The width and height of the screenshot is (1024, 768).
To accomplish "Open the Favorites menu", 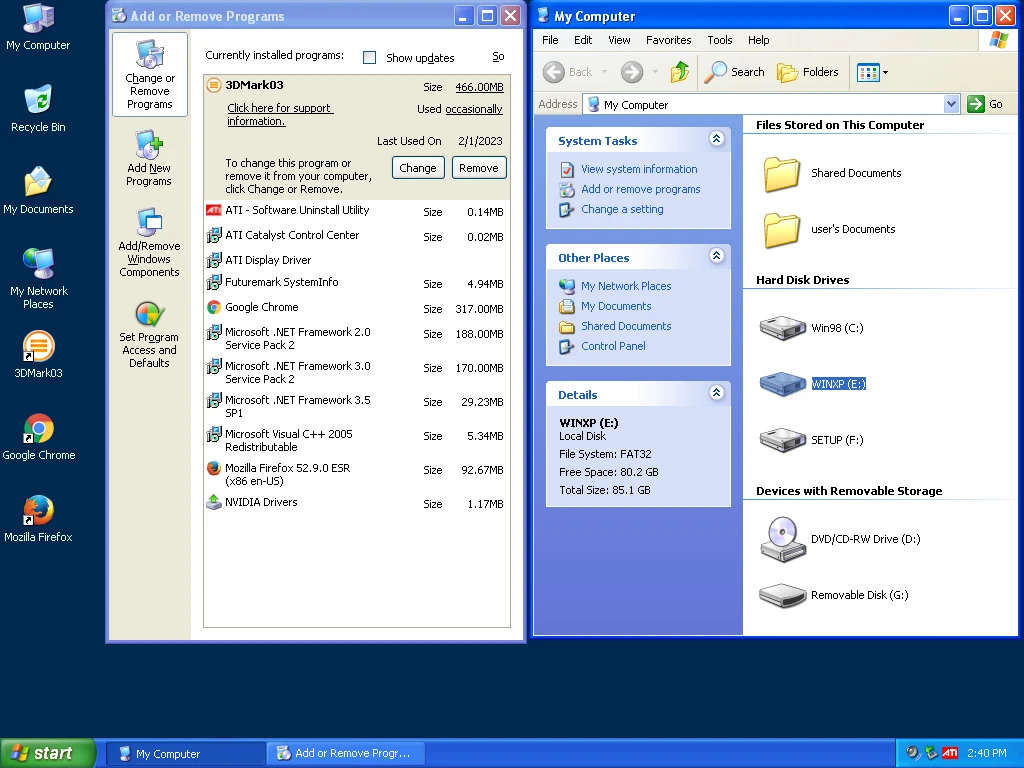I will pyautogui.click(x=668, y=40).
